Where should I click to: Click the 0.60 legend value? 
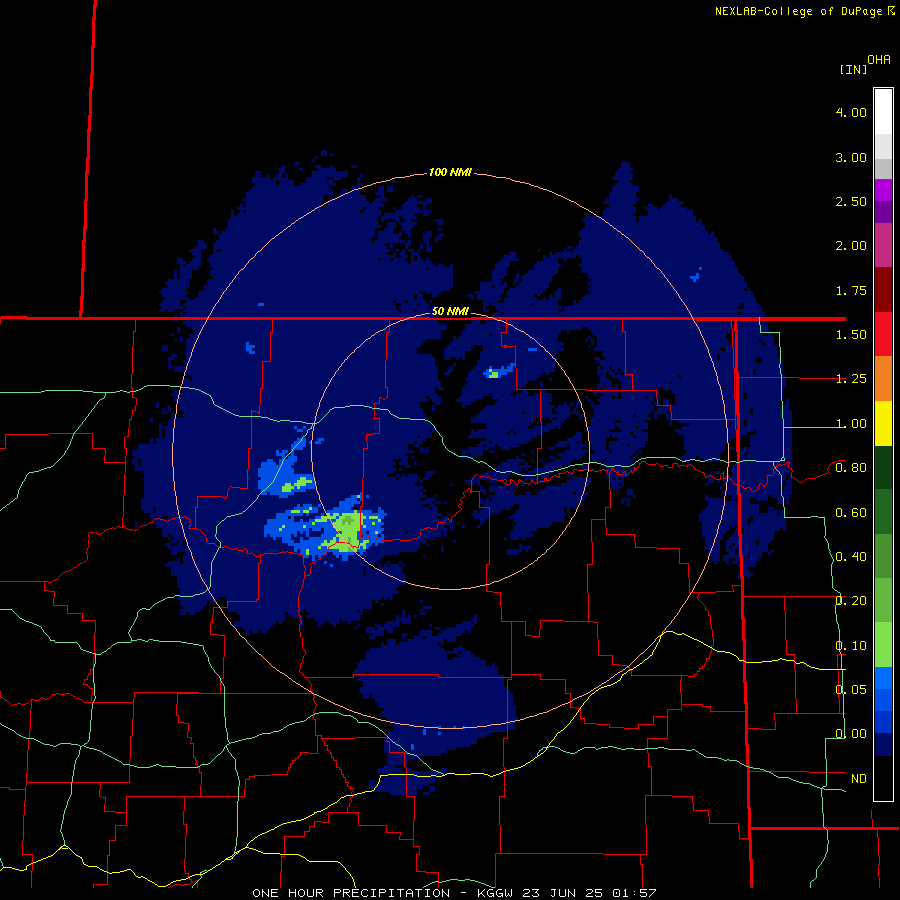(x=851, y=513)
